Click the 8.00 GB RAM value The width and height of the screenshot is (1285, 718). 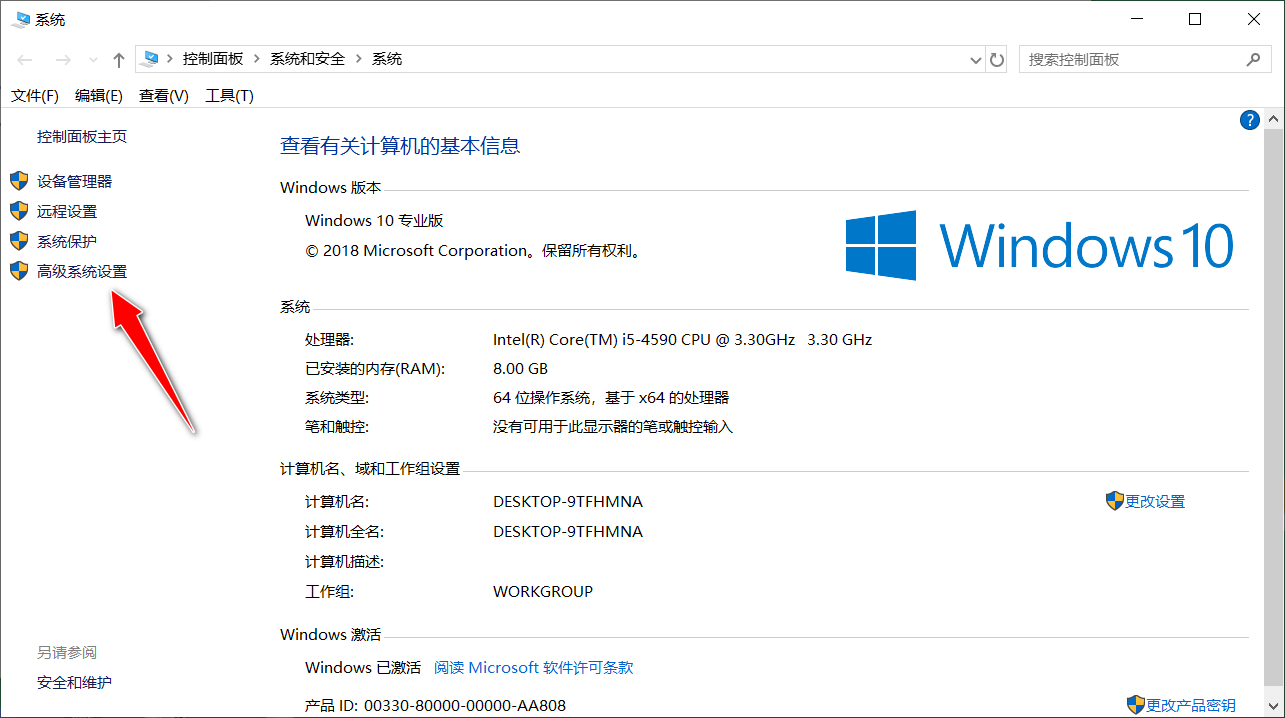pos(520,368)
